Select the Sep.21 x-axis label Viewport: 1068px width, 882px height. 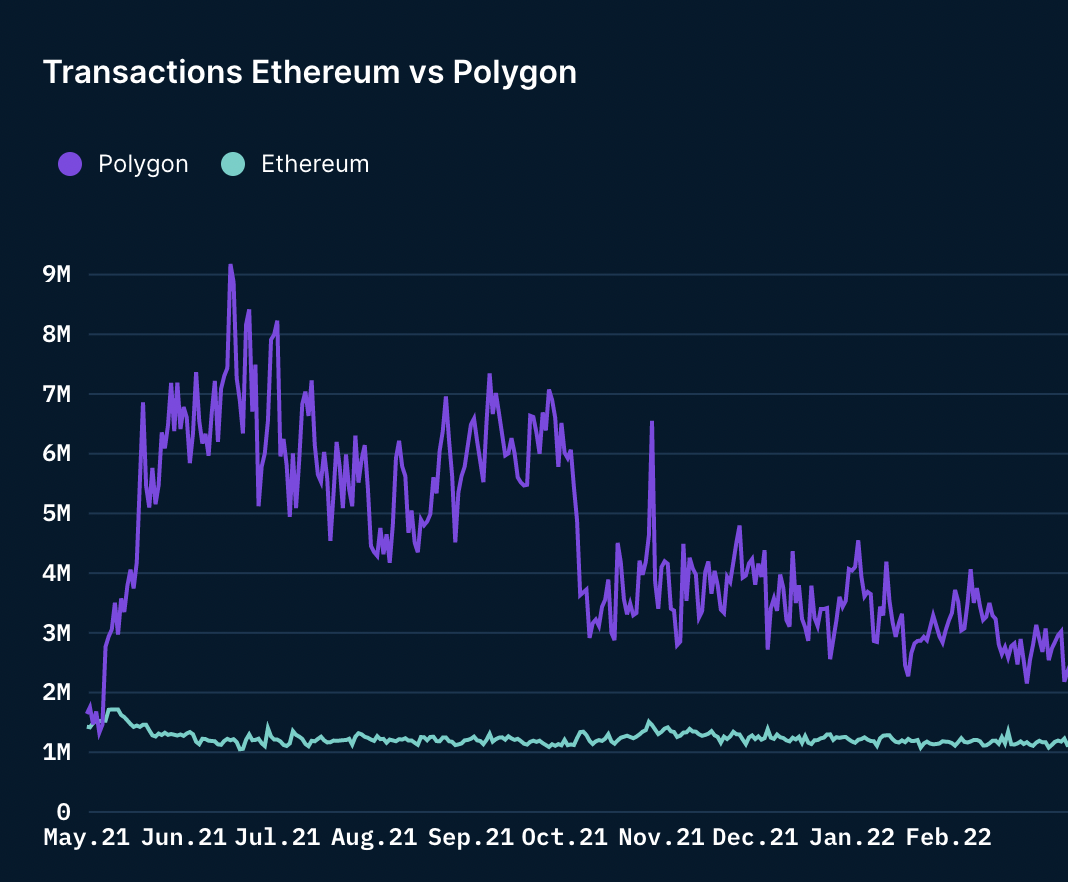tap(471, 837)
